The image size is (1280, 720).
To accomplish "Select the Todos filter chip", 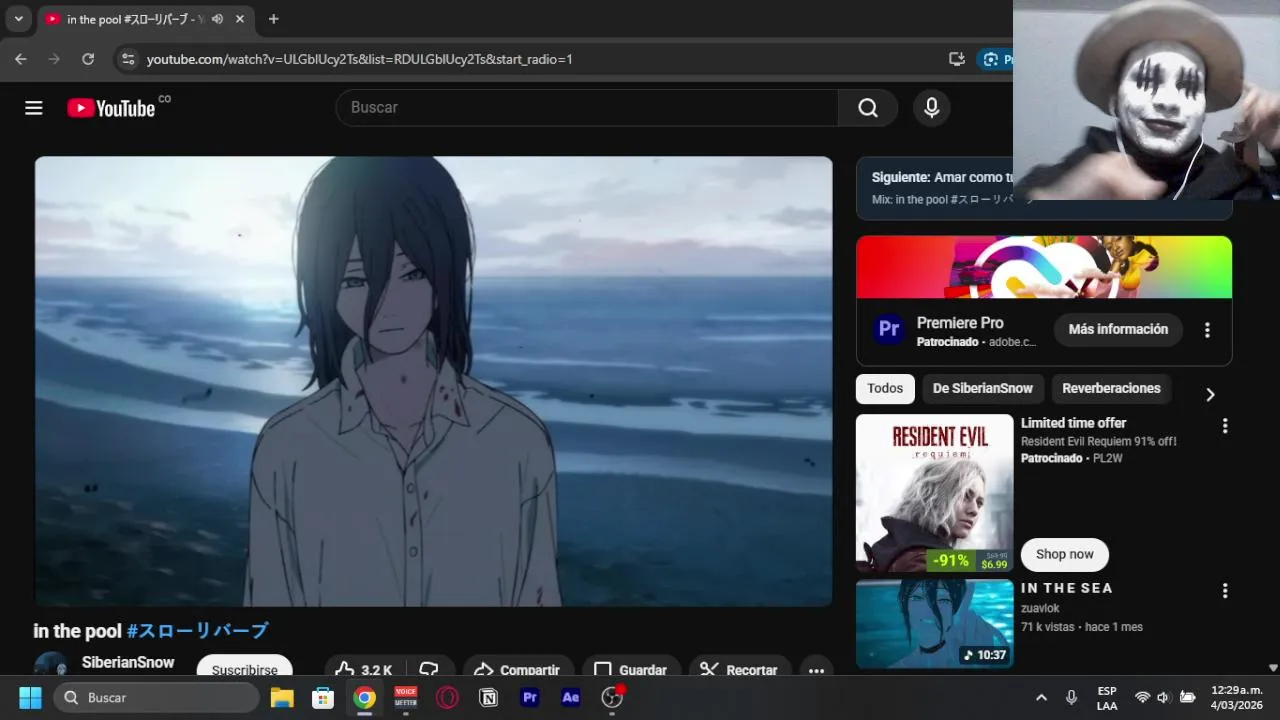I will (x=885, y=388).
